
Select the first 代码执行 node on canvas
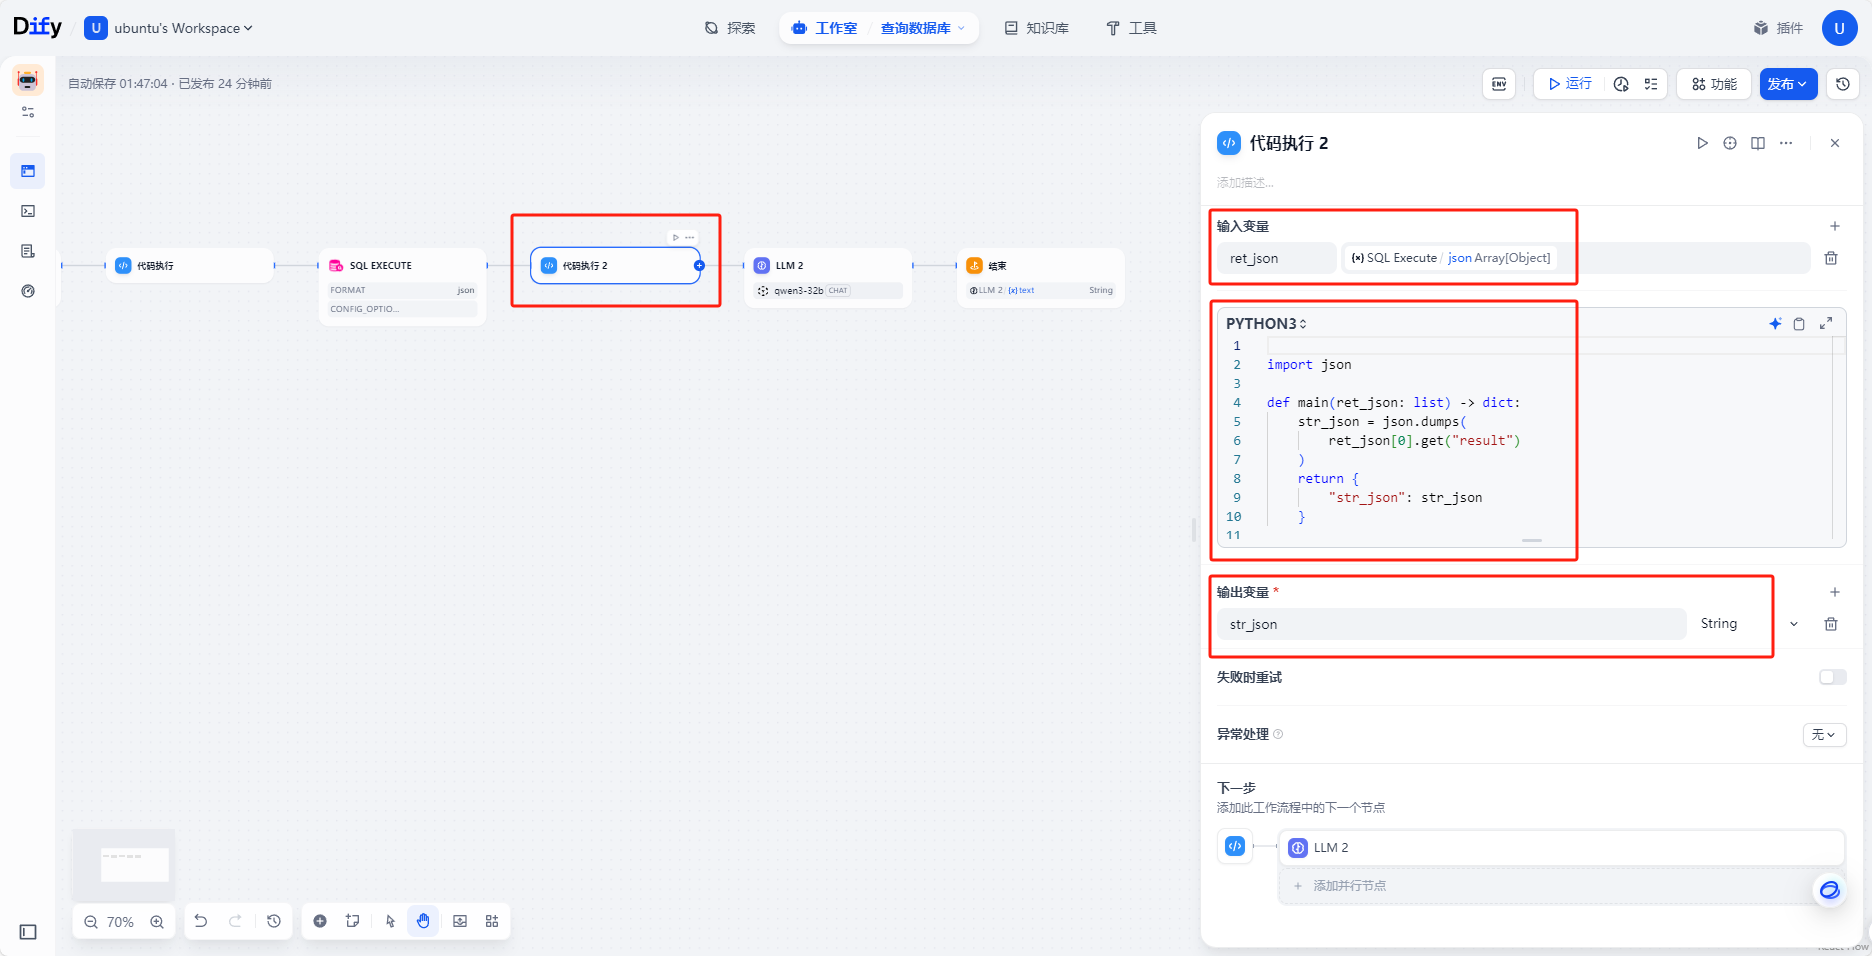190,266
